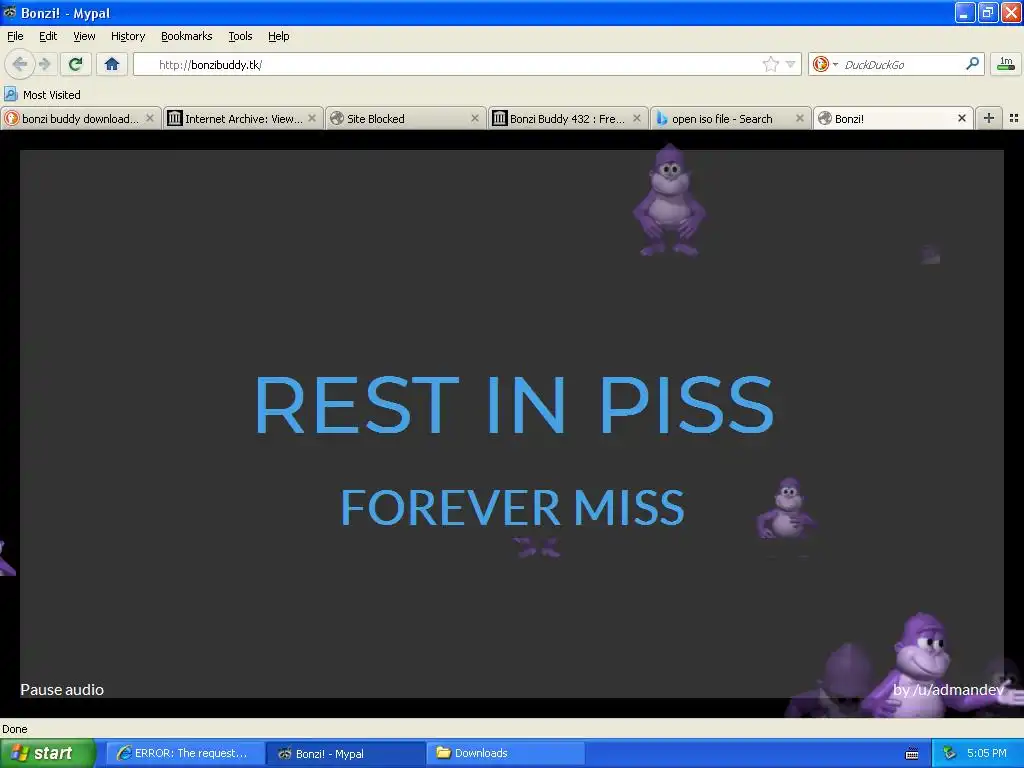The image size is (1024, 768).
Task: Minimize the Mypal browser window
Action: pos(965,12)
